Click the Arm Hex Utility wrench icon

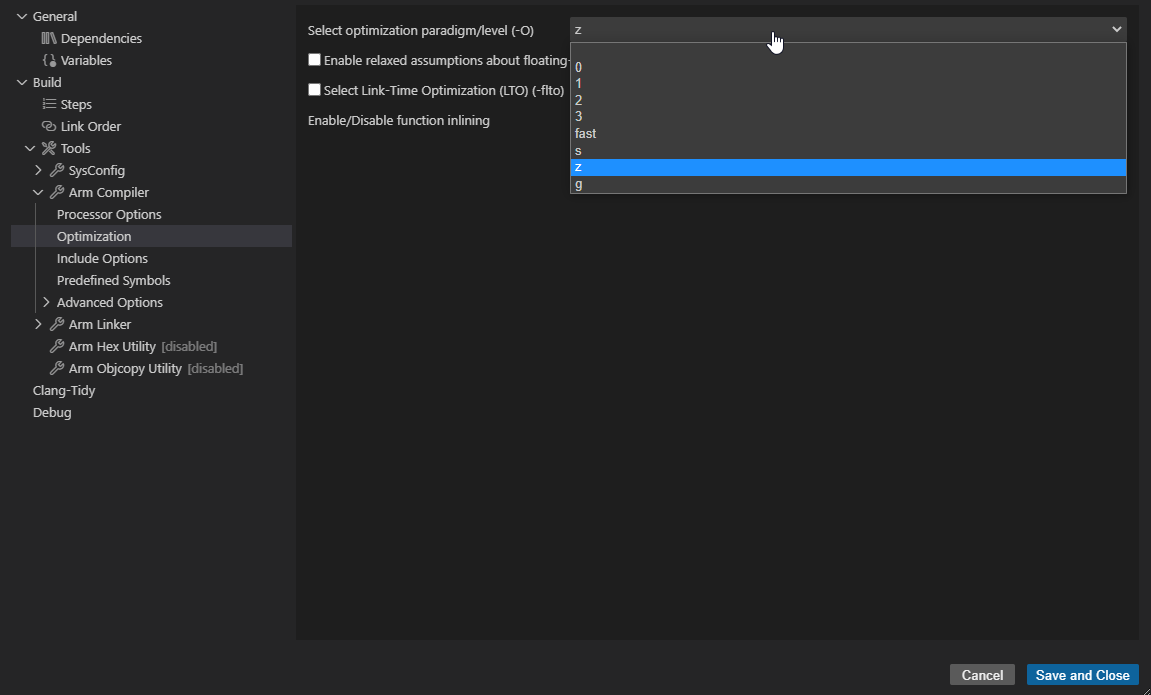57,346
